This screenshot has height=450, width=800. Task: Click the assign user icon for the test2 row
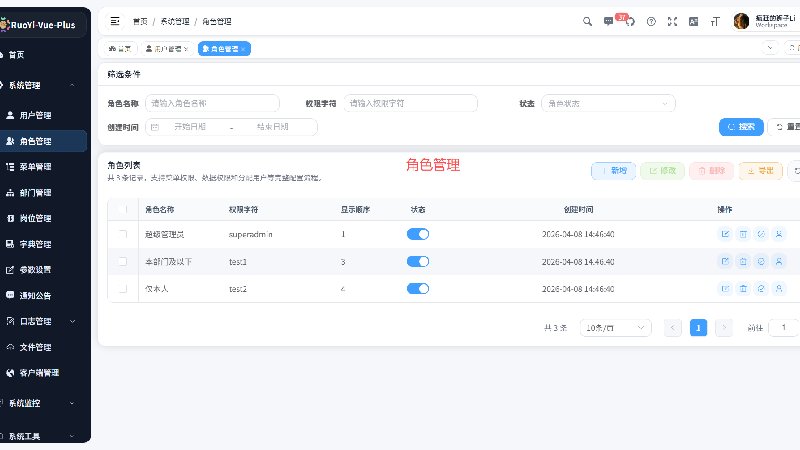coord(779,288)
